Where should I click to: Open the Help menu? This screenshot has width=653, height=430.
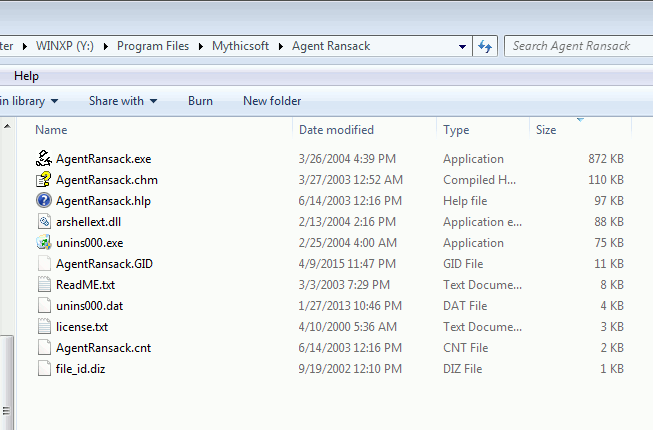click(x=26, y=76)
